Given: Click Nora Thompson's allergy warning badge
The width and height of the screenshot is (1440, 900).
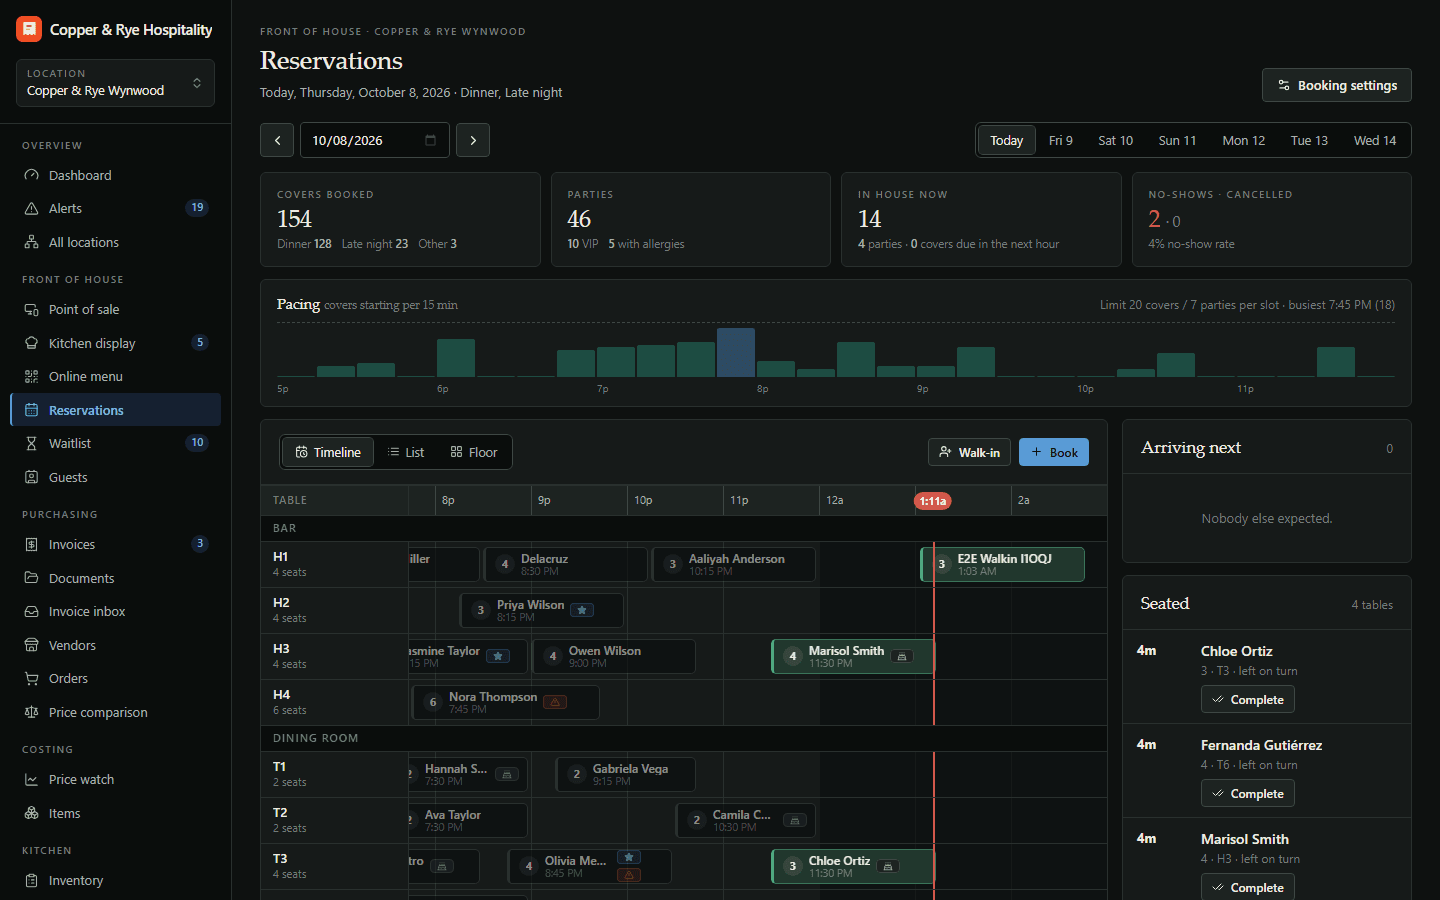Looking at the screenshot, I should [556, 701].
